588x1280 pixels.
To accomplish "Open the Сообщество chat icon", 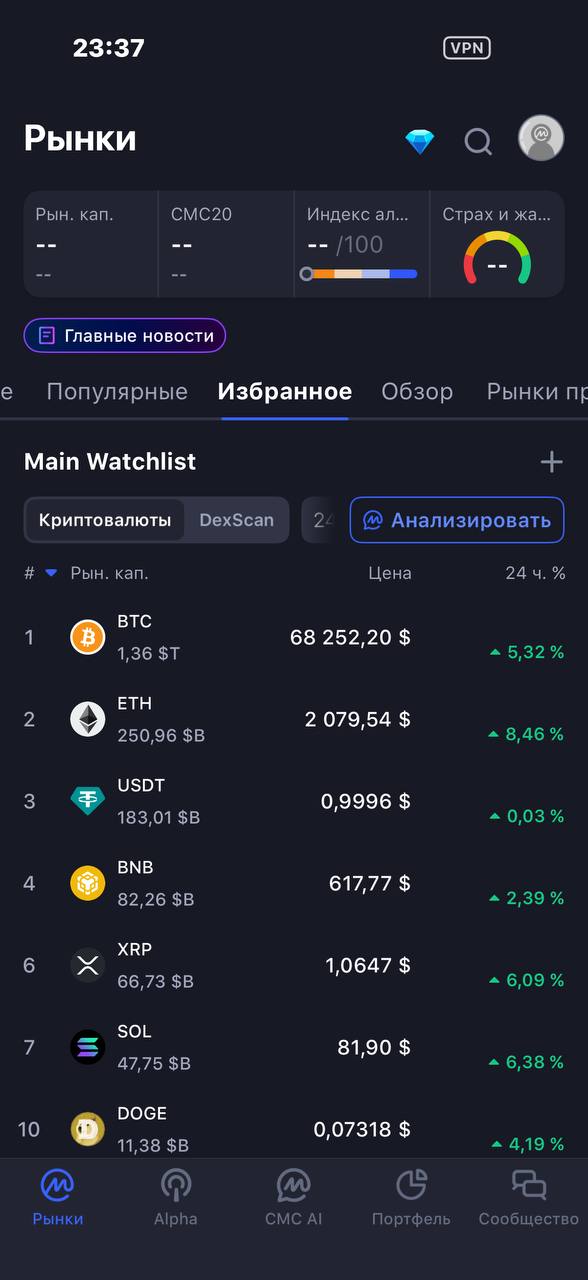I will (529, 1197).
